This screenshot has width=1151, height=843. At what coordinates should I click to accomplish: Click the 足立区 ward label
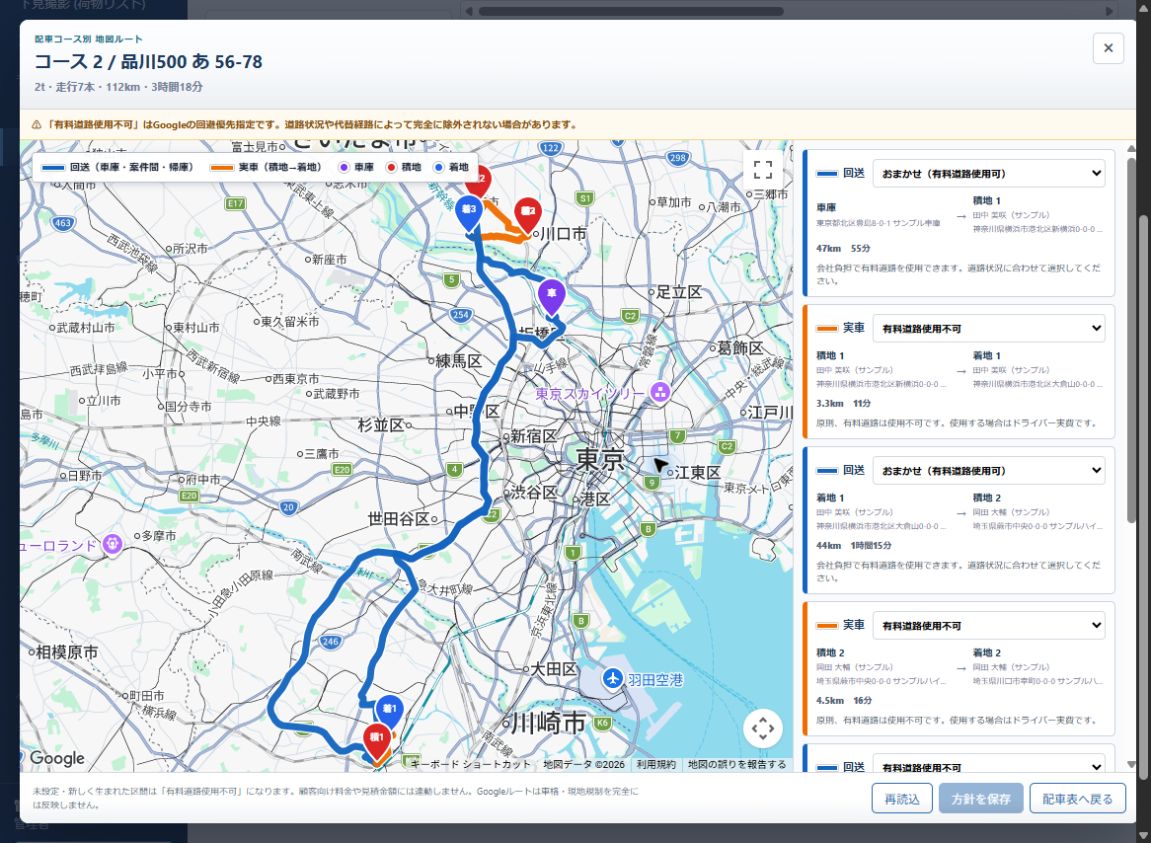679,292
